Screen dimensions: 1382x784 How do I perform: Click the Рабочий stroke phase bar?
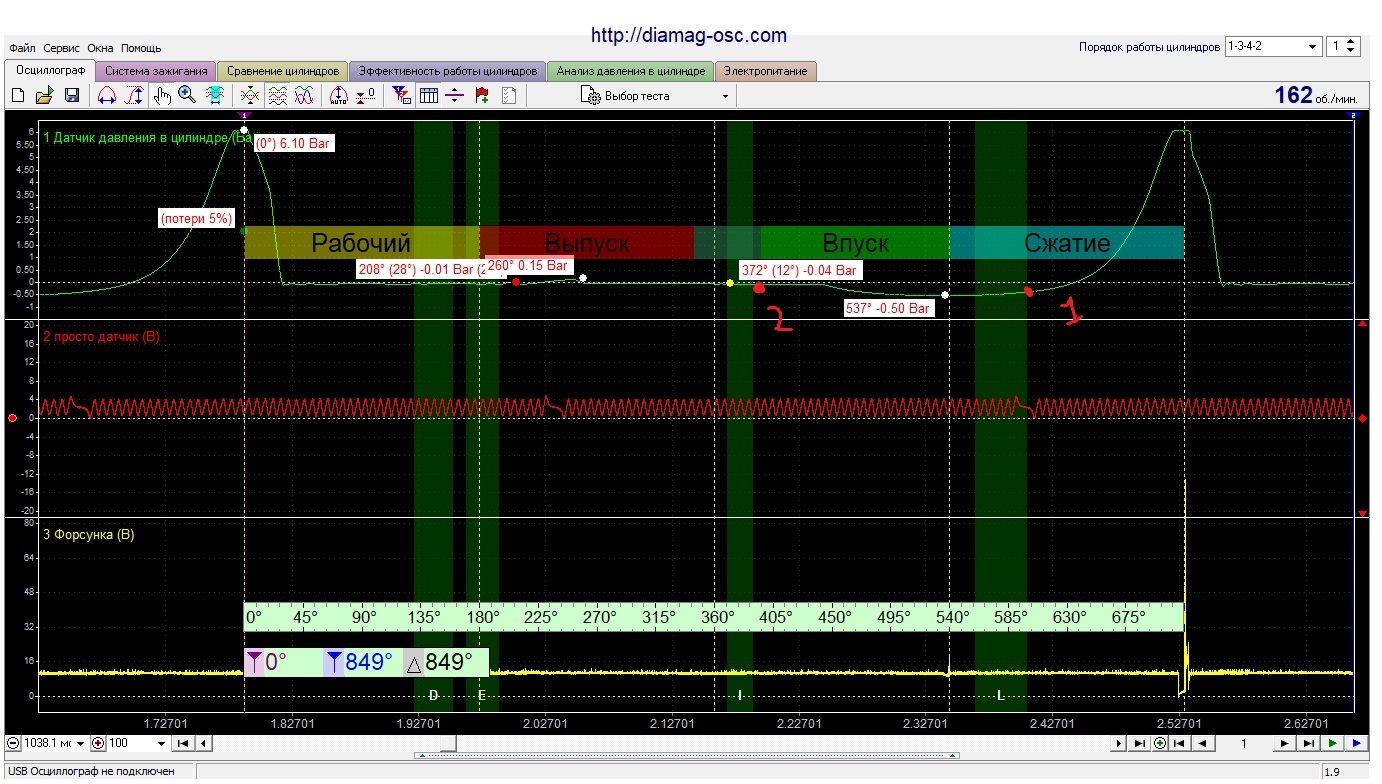click(361, 243)
